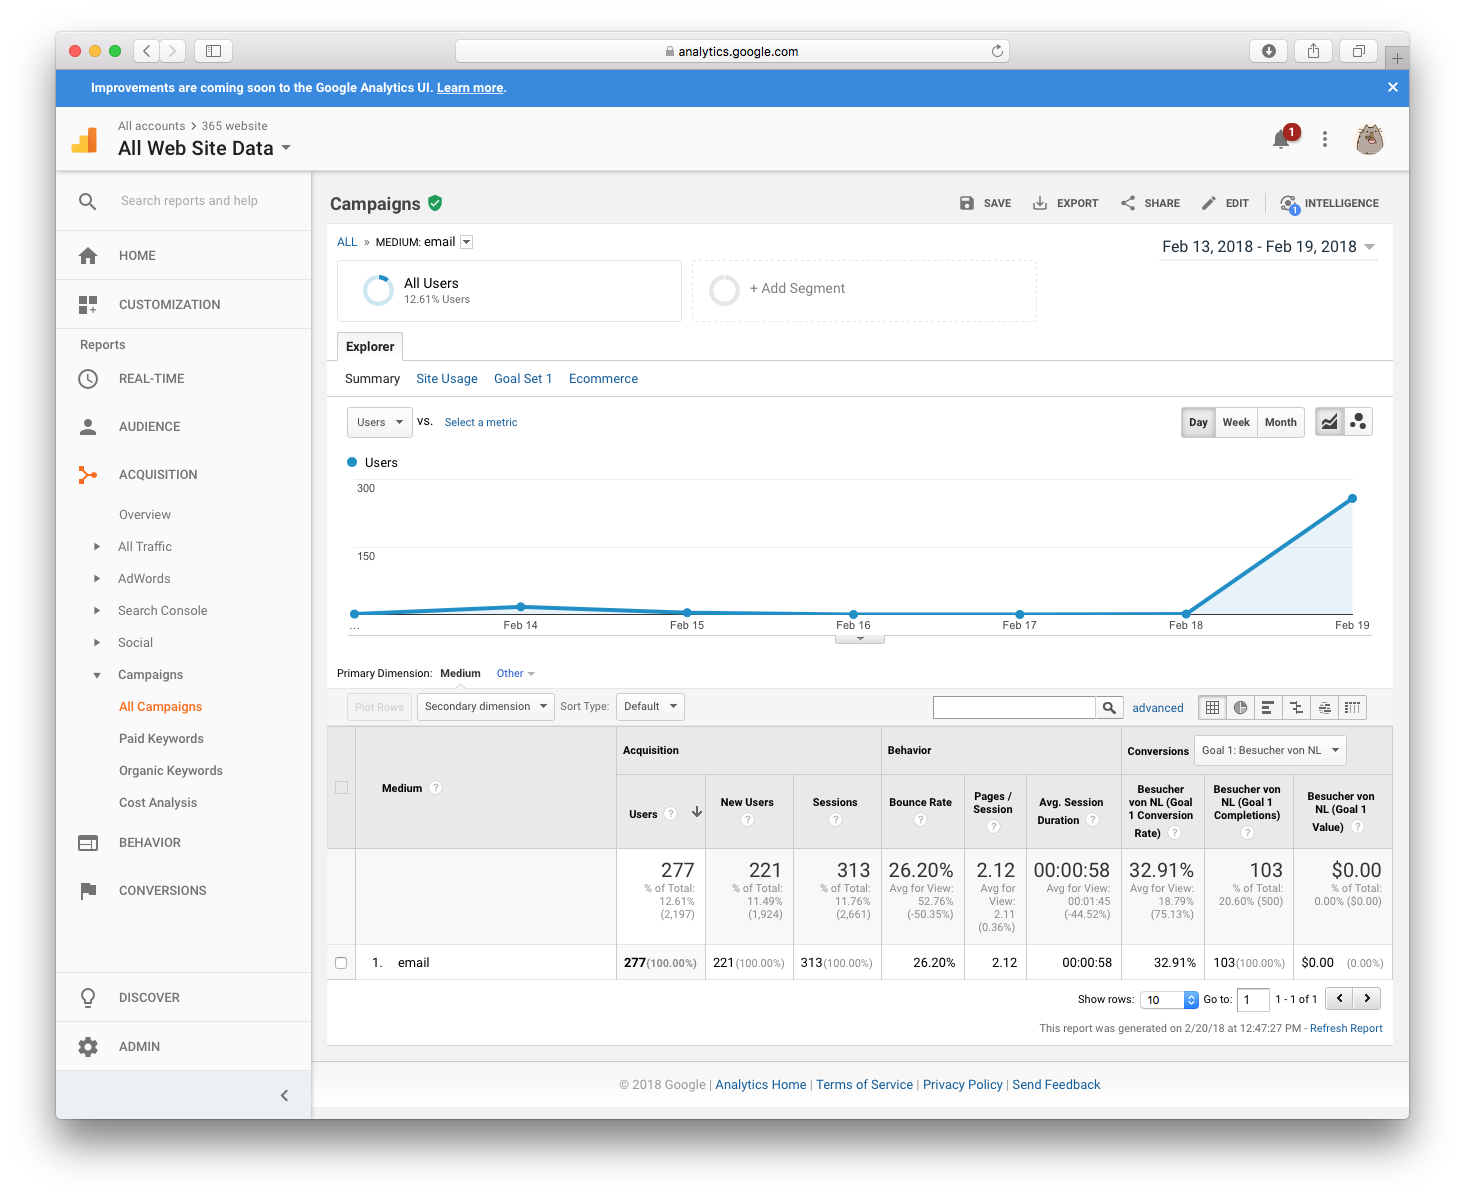
Task: Open the Users metric dropdown
Action: [380, 422]
